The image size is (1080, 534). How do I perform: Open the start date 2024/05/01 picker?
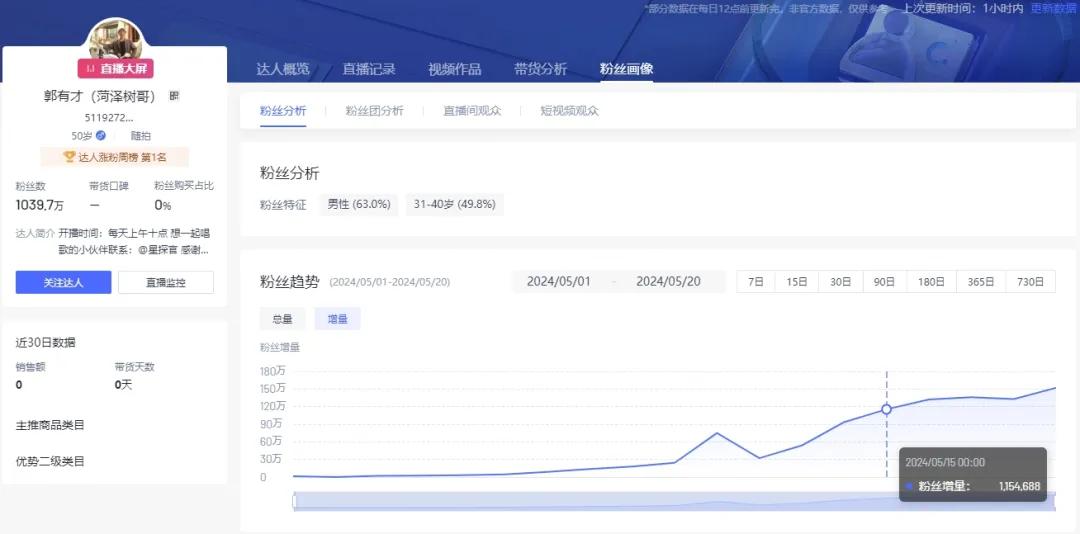559,282
